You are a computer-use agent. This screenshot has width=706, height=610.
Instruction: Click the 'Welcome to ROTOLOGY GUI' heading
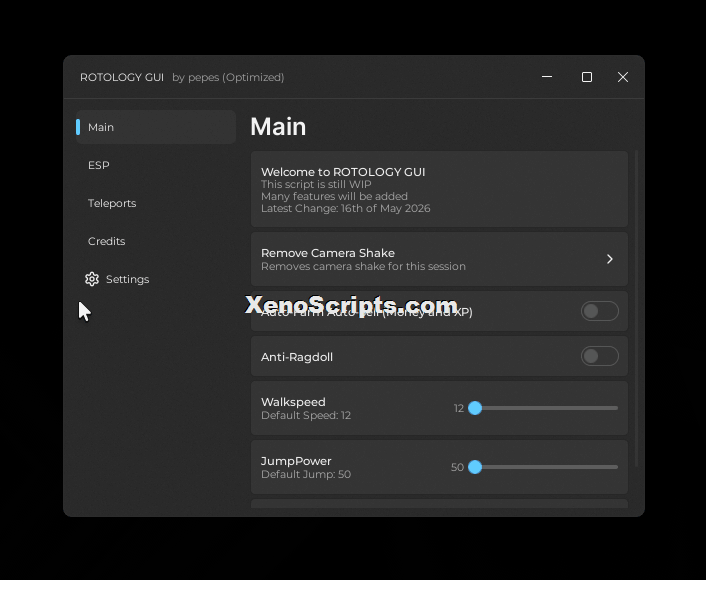(343, 172)
